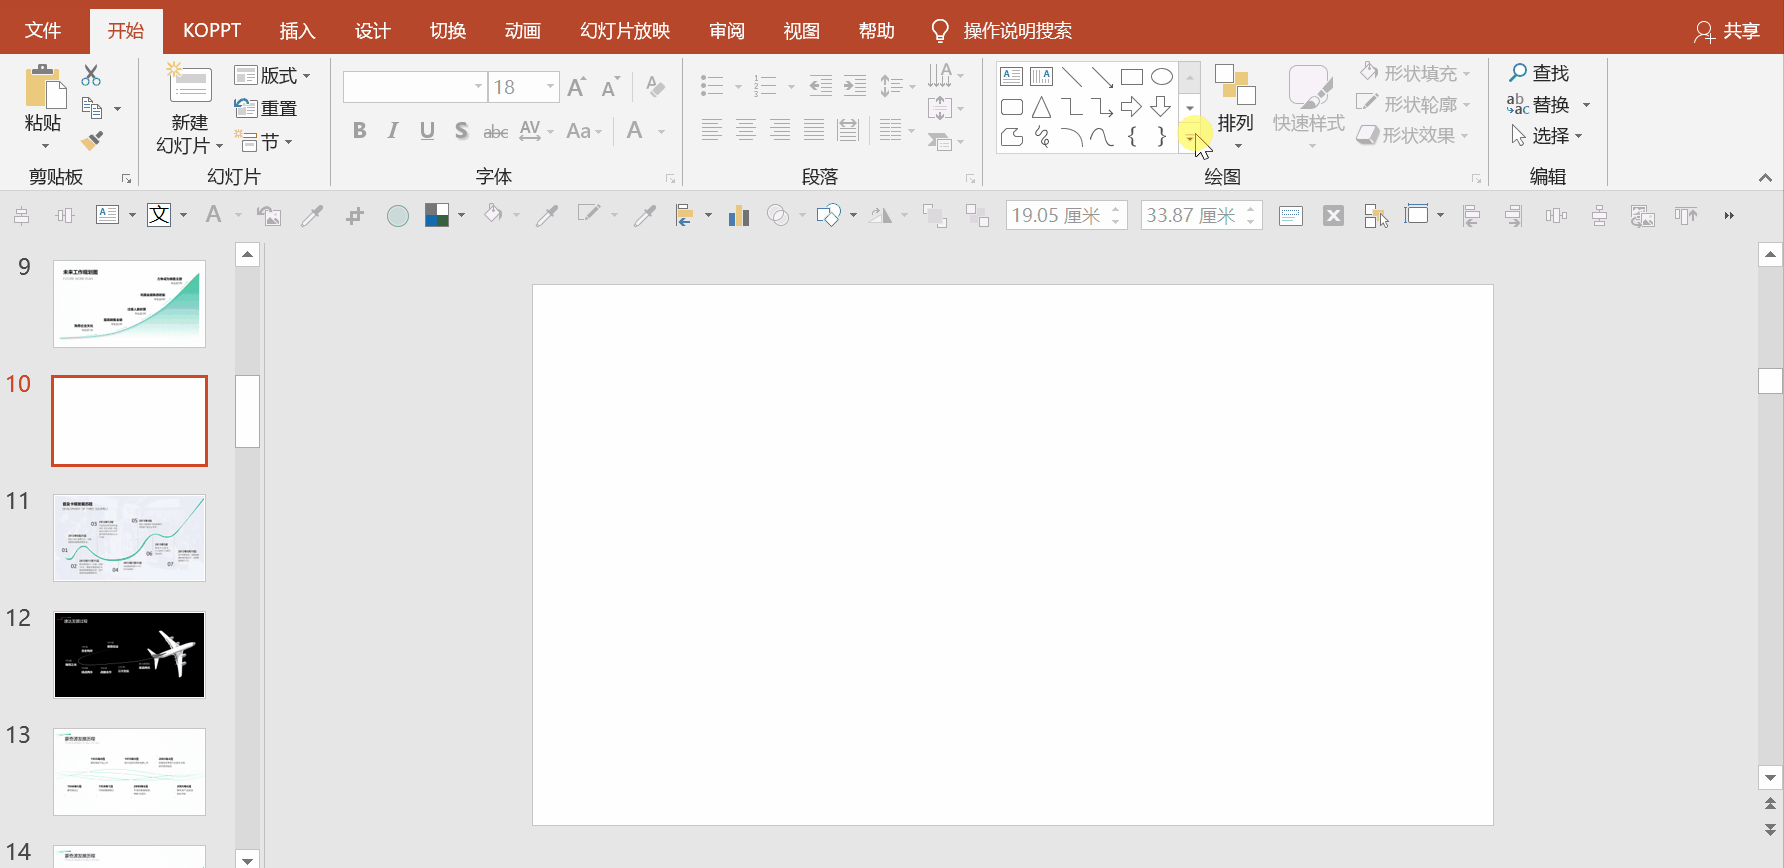Select the text box shape in the gallery
Image resolution: width=1784 pixels, height=868 pixels.
(x=1011, y=77)
